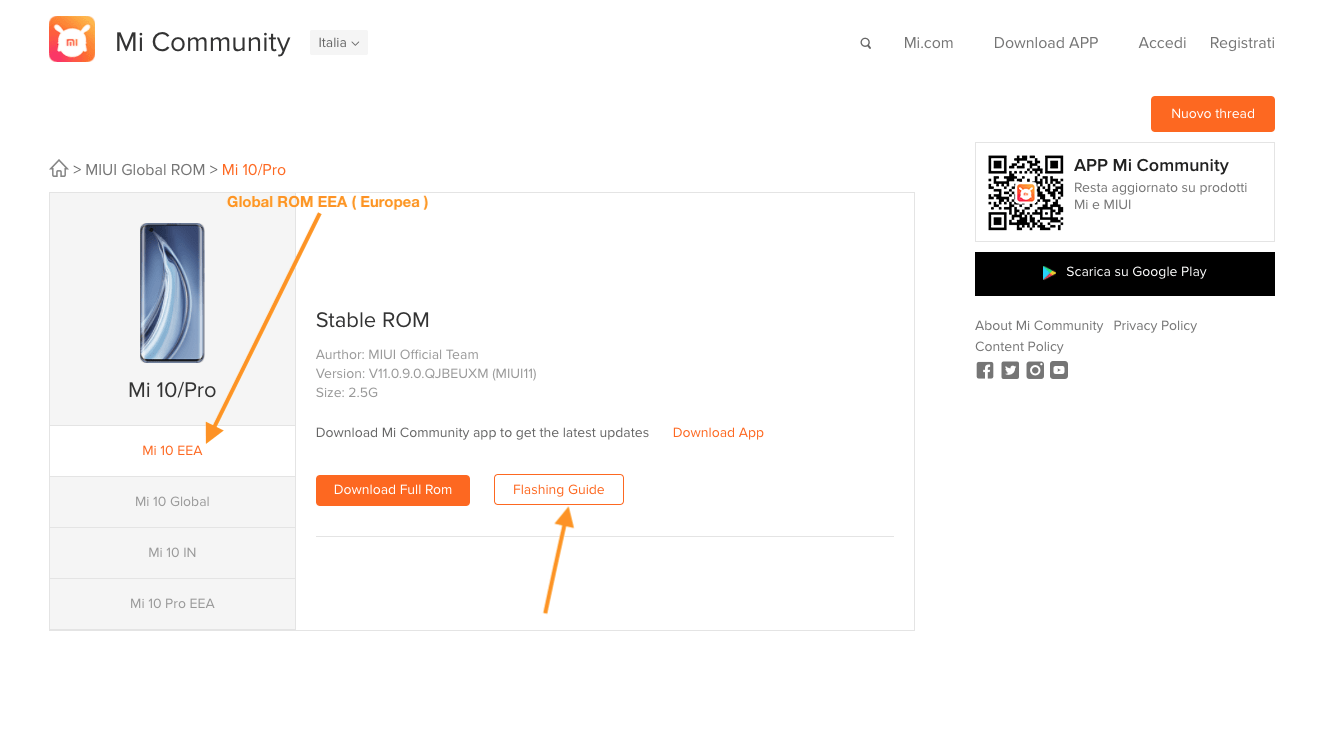Open the Twitter social icon

[1010, 370]
